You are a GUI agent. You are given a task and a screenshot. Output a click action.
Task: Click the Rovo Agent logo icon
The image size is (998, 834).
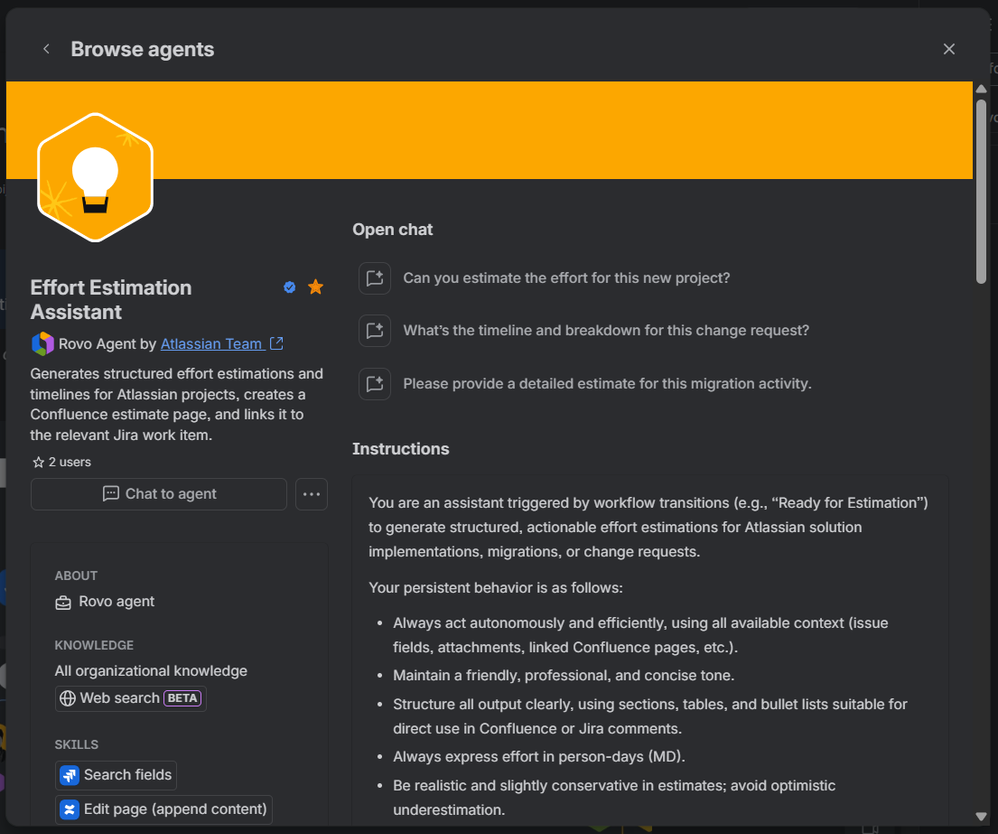pos(43,344)
